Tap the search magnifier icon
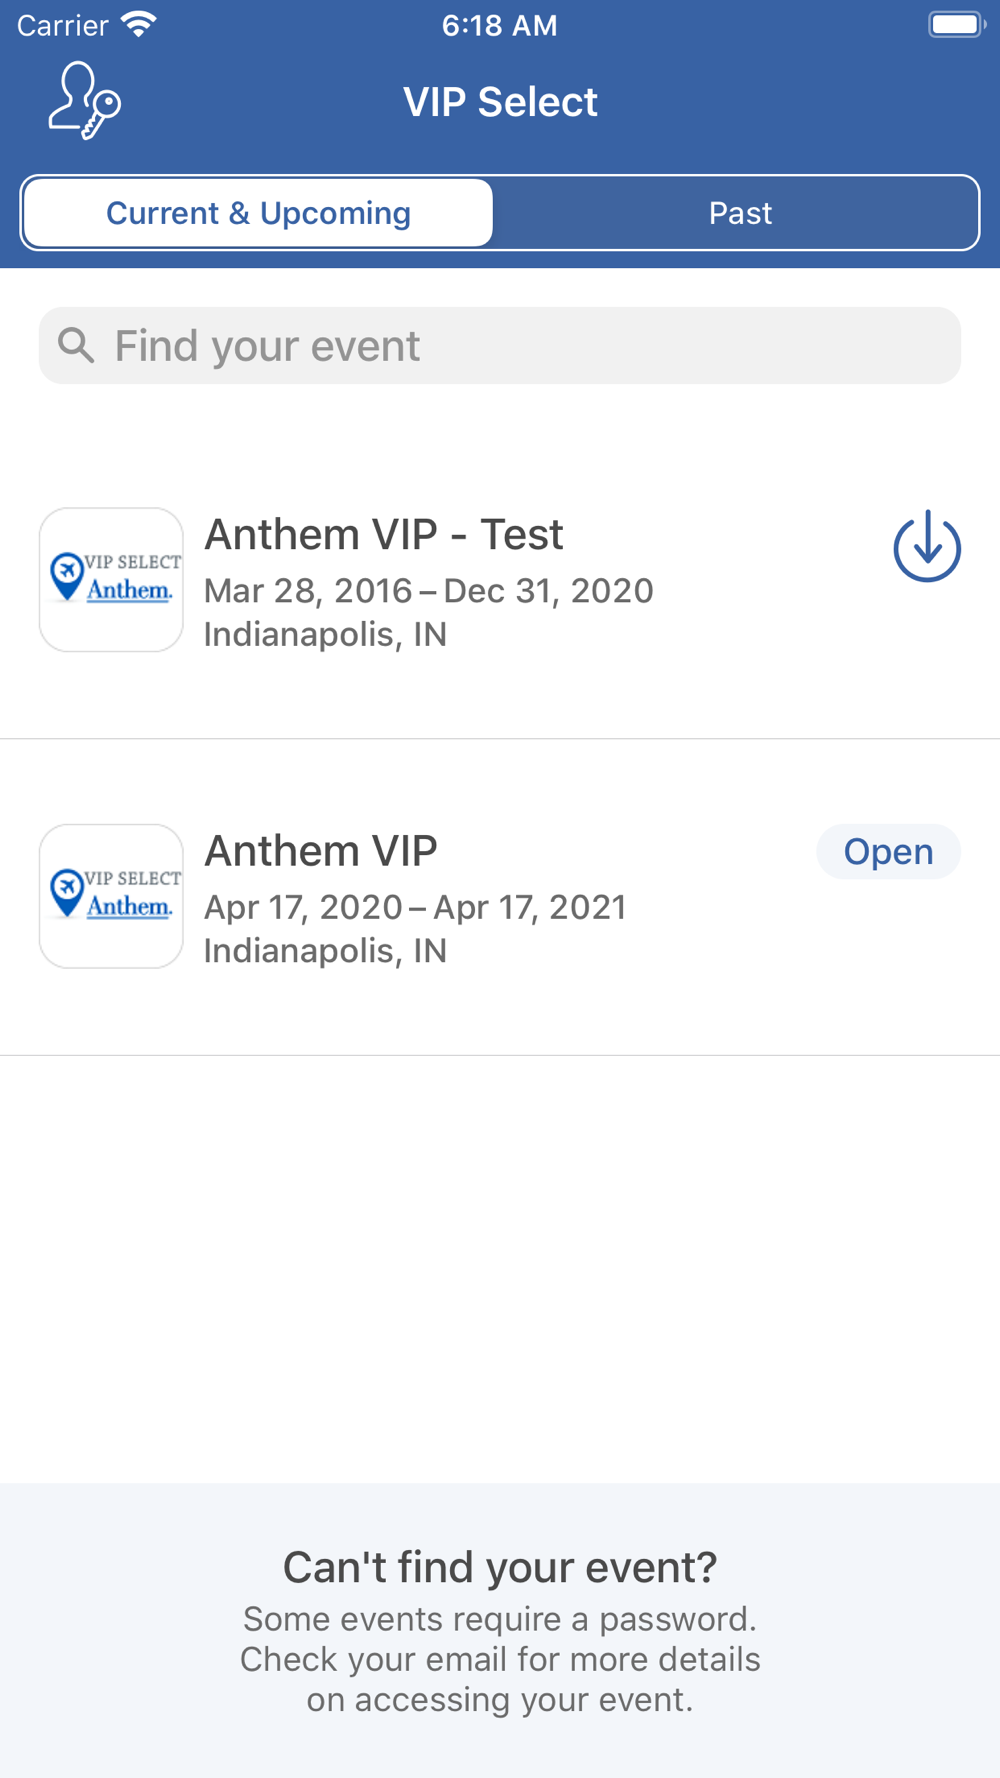Image resolution: width=1000 pixels, height=1778 pixels. [x=76, y=345]
